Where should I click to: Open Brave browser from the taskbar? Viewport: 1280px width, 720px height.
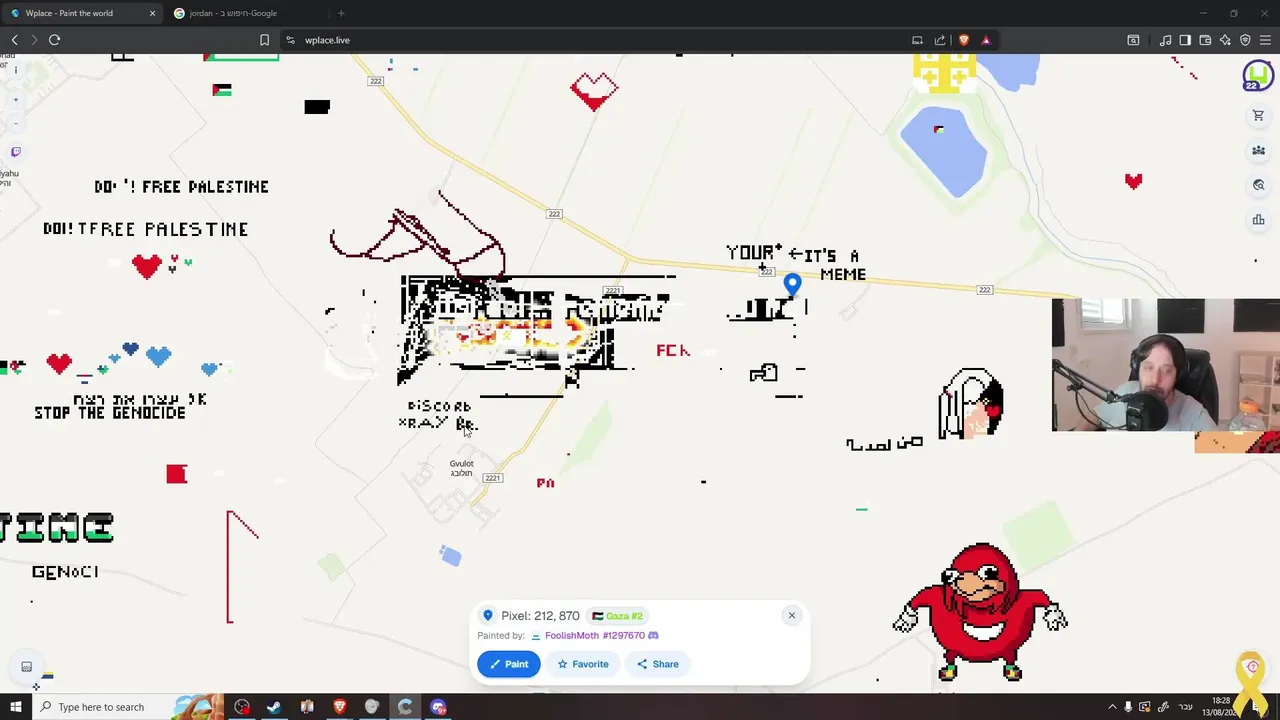[x=340, y=707]
